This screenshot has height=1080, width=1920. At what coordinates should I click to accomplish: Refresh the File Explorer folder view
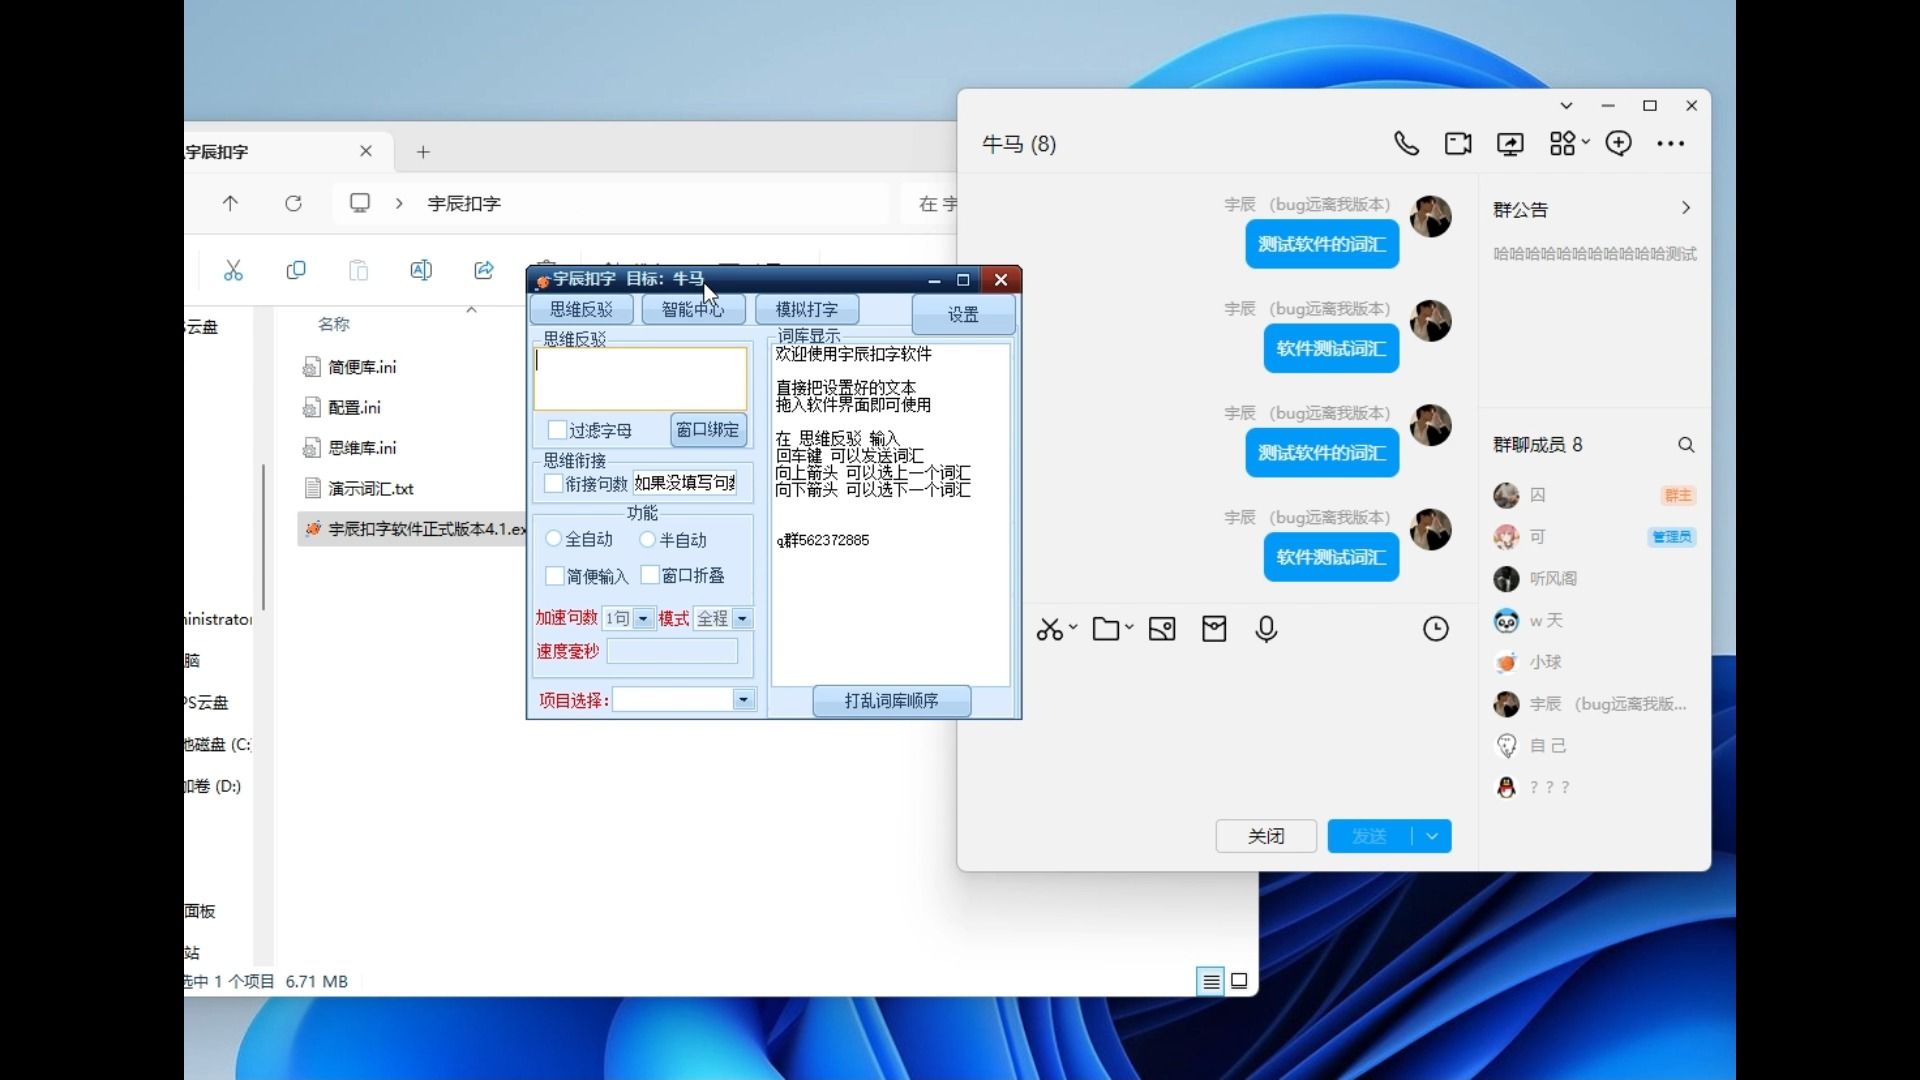point(293,203)
